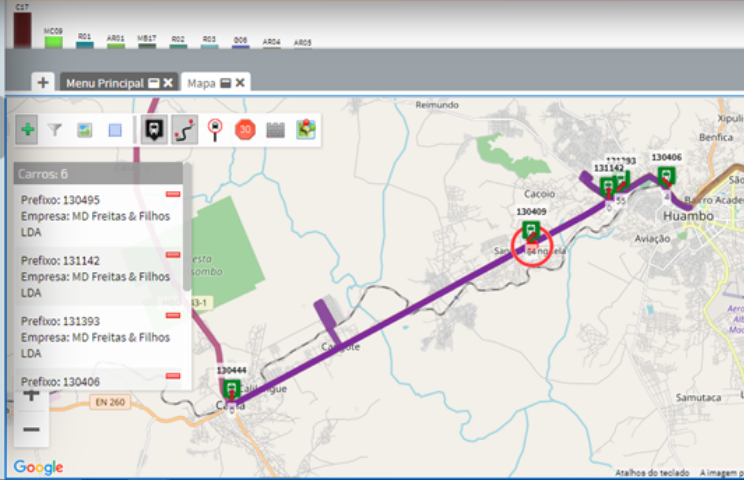Collapse the car 131393 entry
Image resolution: width=744 pixels, height=480 pixels.
172,315
